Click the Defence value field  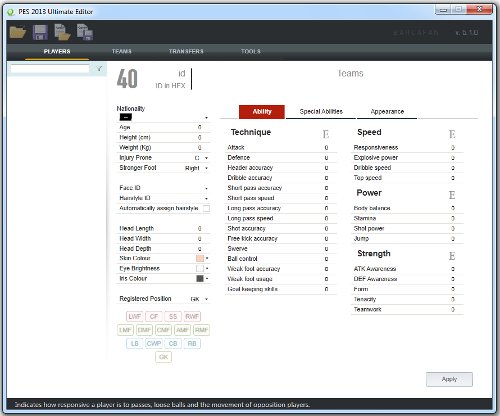pos(326,158)
